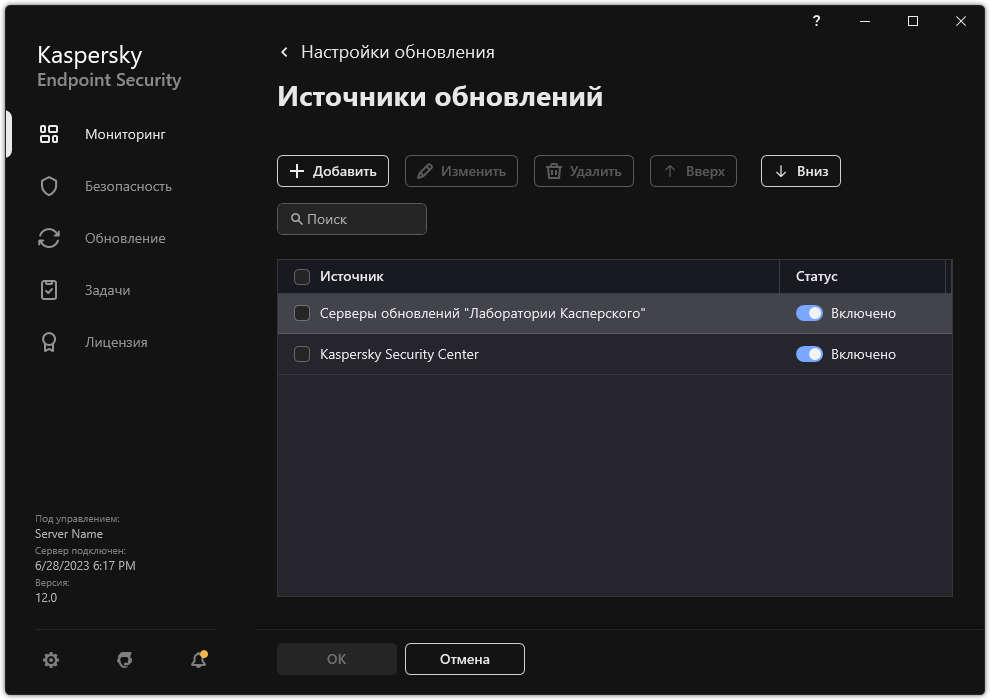Open the notifications bell icon
Viewport: 990px width, 700px height.
point(197,660)
